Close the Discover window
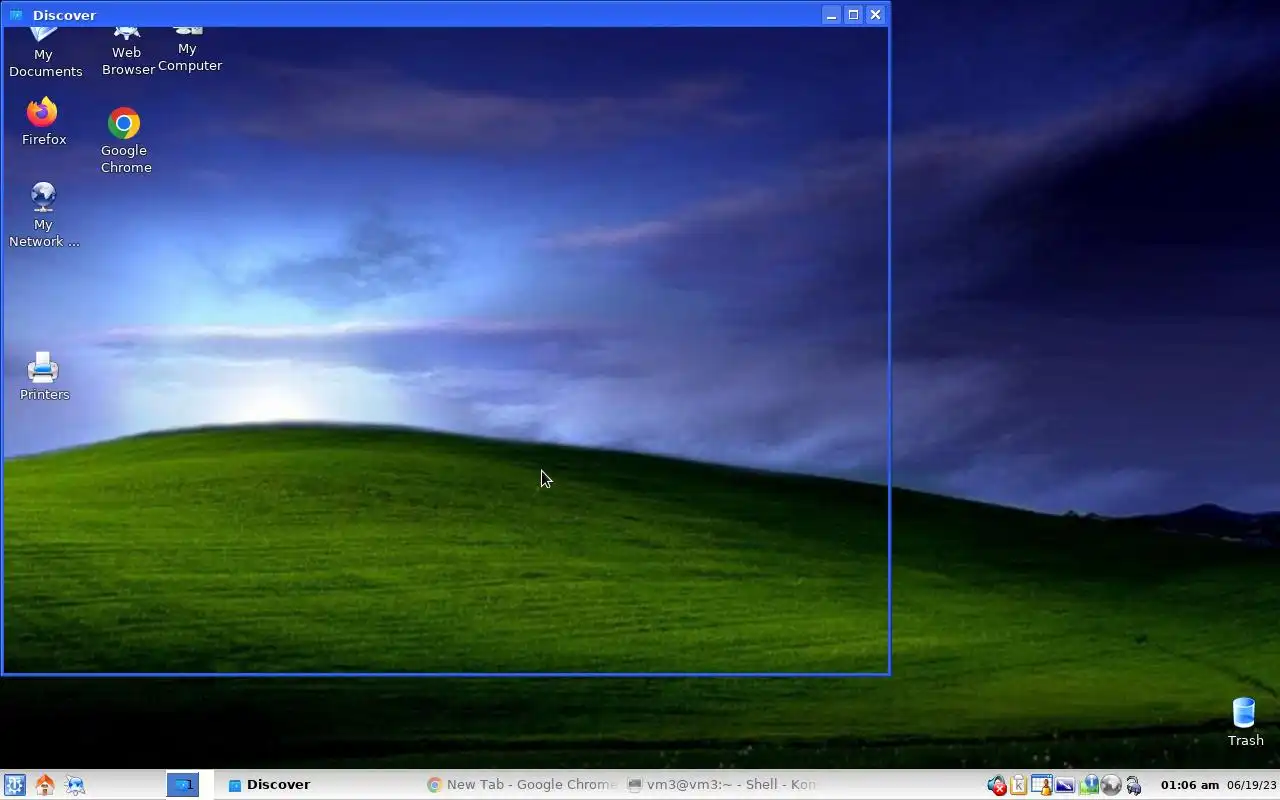This screenshot has width=1280, height=800. [x=875, y=15]
